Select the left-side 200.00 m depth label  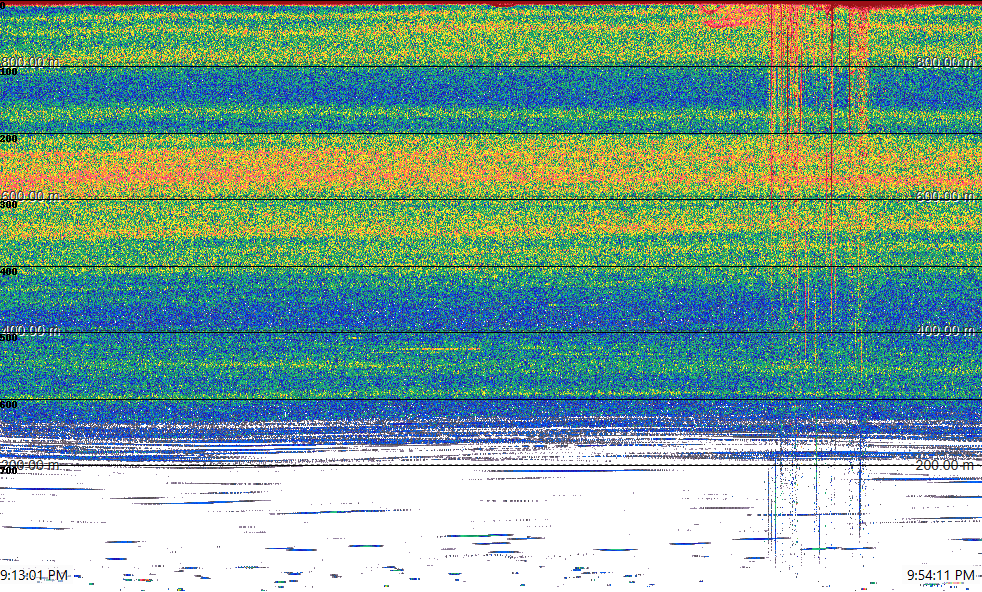[30, 465]
